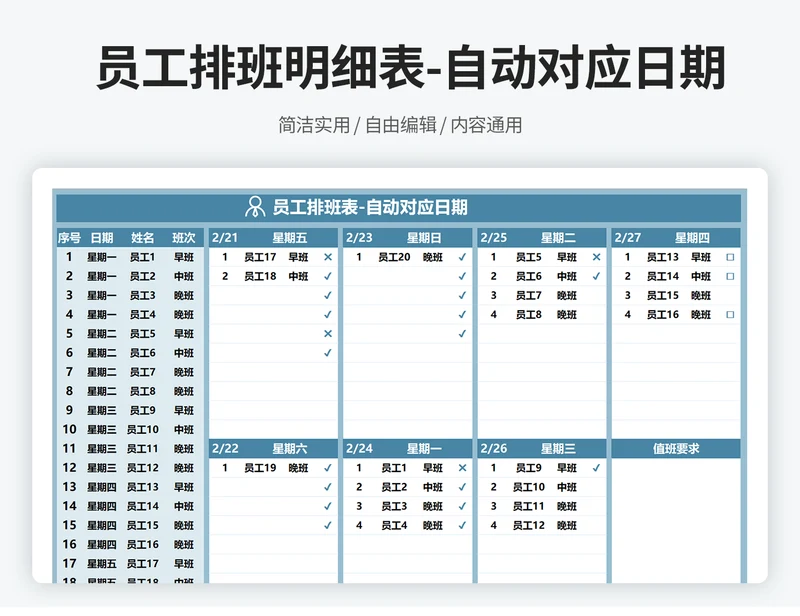Select the 2/27 星期四 date header

[676, 238]
